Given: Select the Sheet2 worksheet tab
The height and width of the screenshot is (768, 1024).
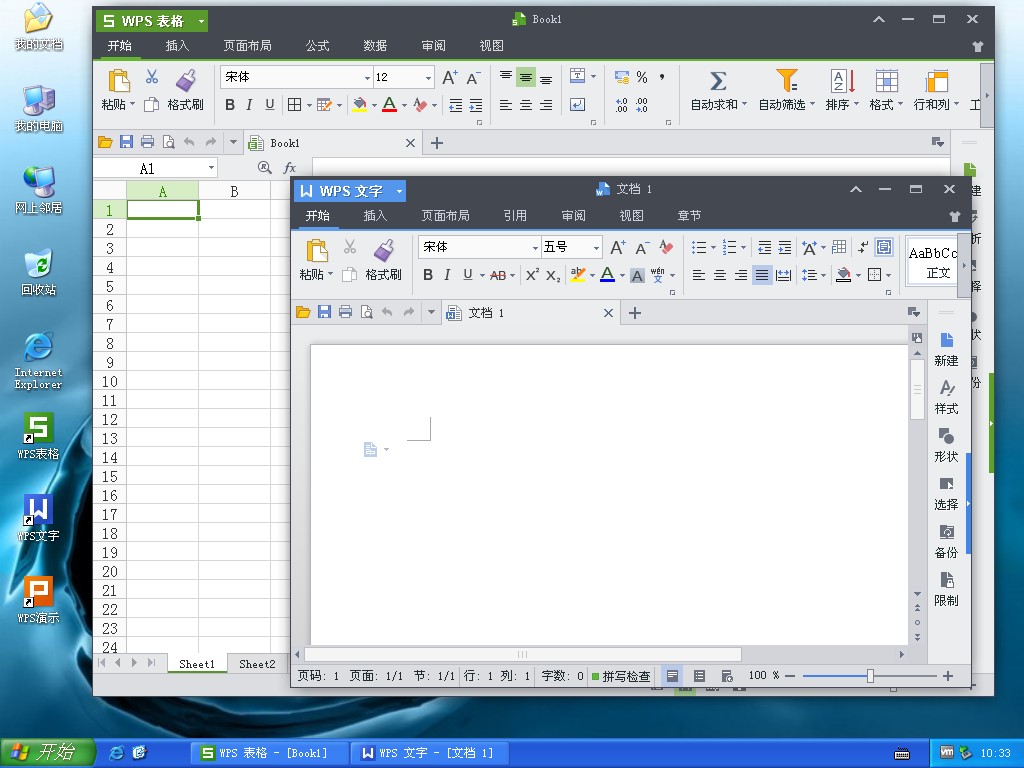Looking at the screenshot, I should [x=257, y=664].
